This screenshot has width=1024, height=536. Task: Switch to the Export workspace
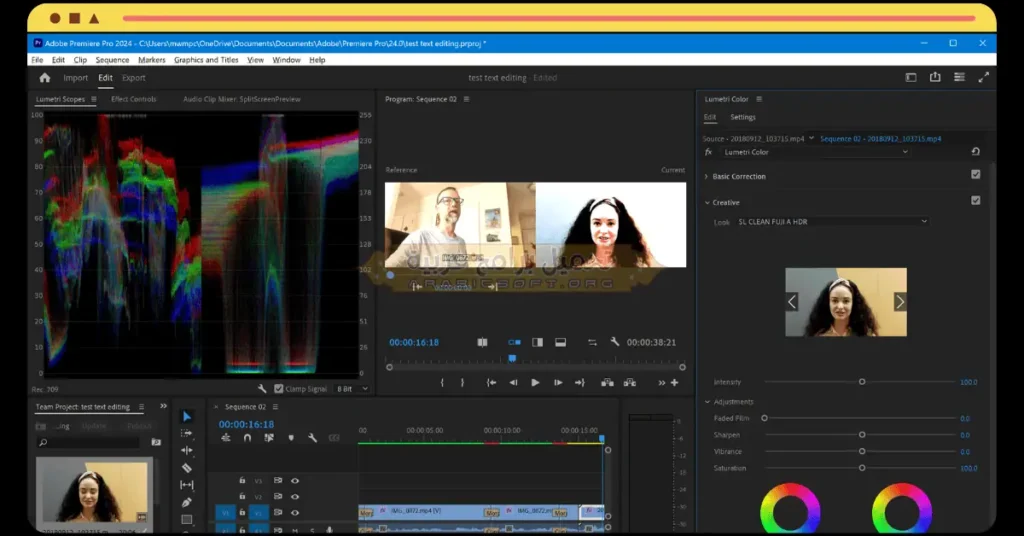pyautogui.click(x=134, y=78)
